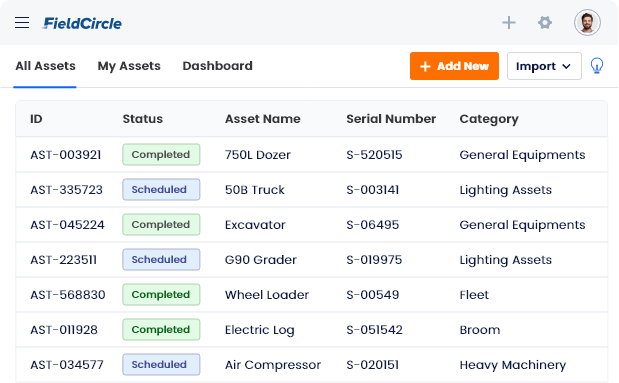
Task: Select Excavator asset name
Action: pos(255,225)
